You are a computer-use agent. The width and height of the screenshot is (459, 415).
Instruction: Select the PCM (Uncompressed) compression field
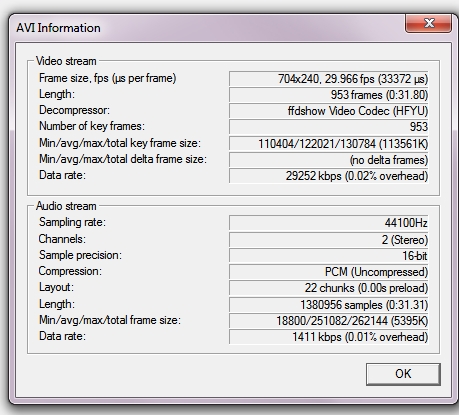pyautogui.click(x=329, y=272)
